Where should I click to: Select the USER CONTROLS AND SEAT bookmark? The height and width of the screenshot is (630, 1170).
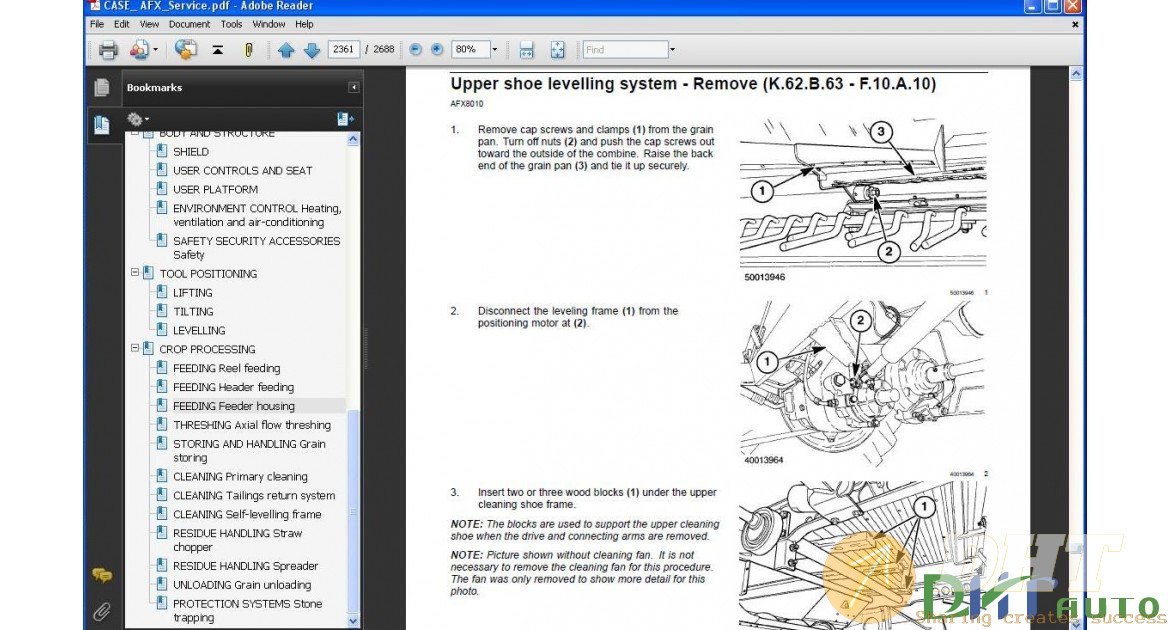click(243, 170)
